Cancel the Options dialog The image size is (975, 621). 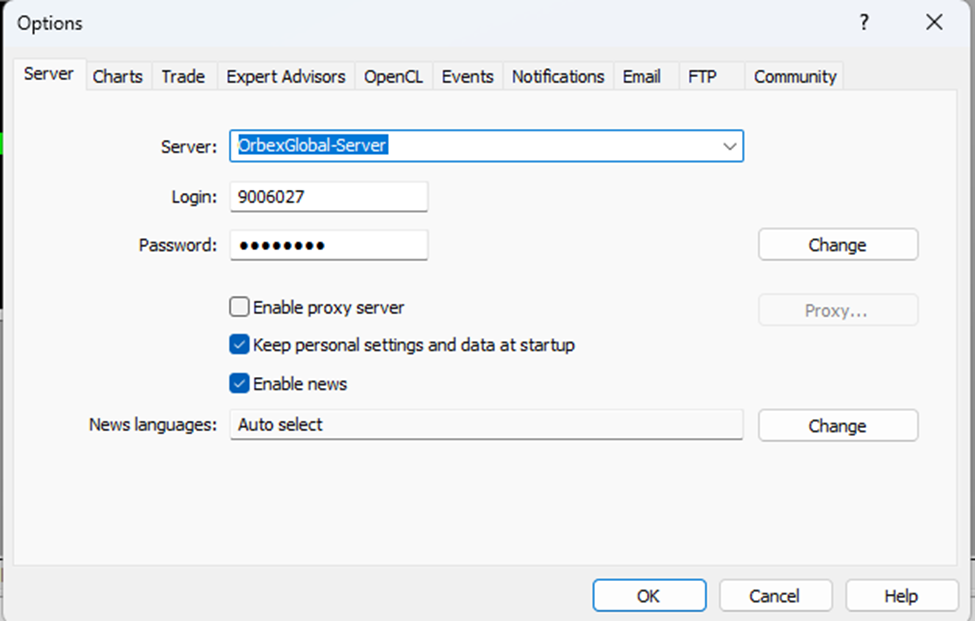pyautogui.click(x=775, y=596)
